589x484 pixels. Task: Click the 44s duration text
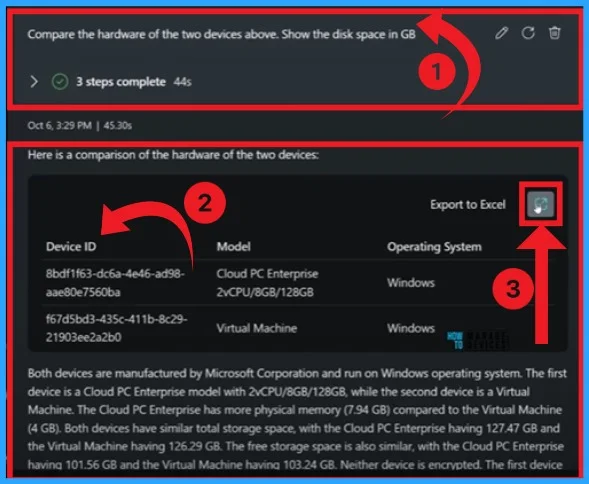pyautogui.click(x=183, y=82)
